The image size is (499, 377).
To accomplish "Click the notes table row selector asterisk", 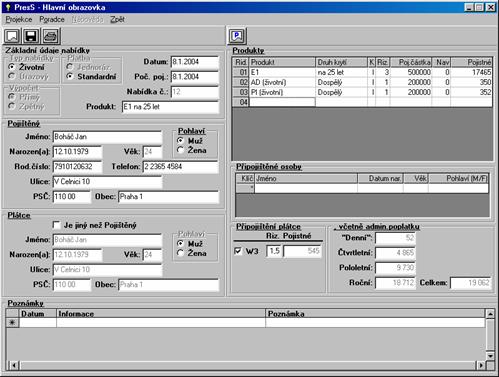I will tap(12, 323).
